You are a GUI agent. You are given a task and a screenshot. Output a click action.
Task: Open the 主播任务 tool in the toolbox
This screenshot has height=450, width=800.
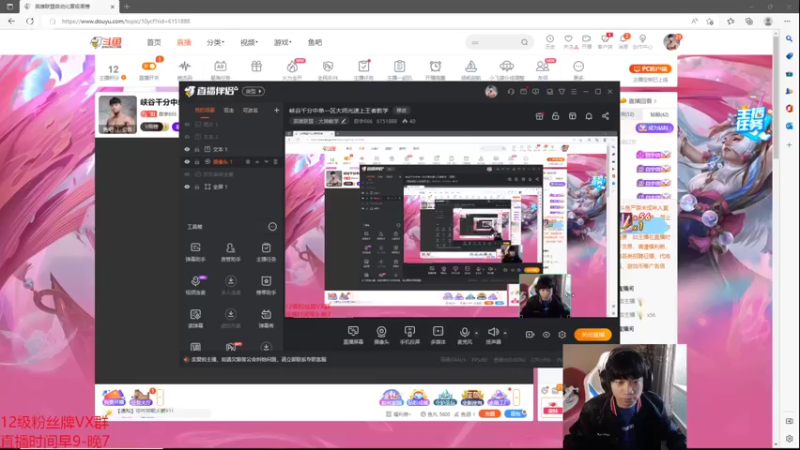click(x=266, y=252)
